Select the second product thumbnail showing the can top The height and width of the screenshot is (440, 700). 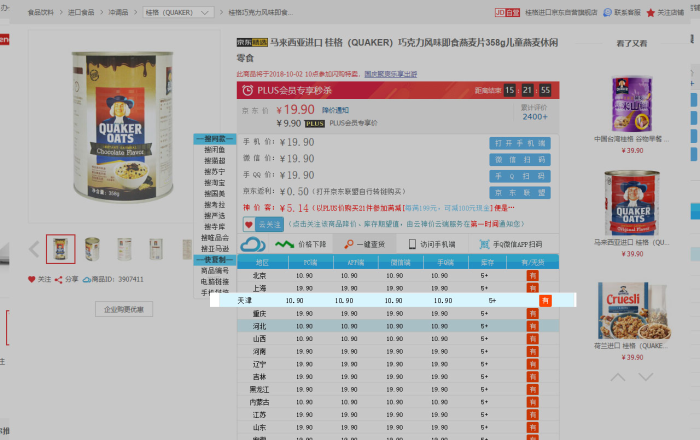click(92, 249)
